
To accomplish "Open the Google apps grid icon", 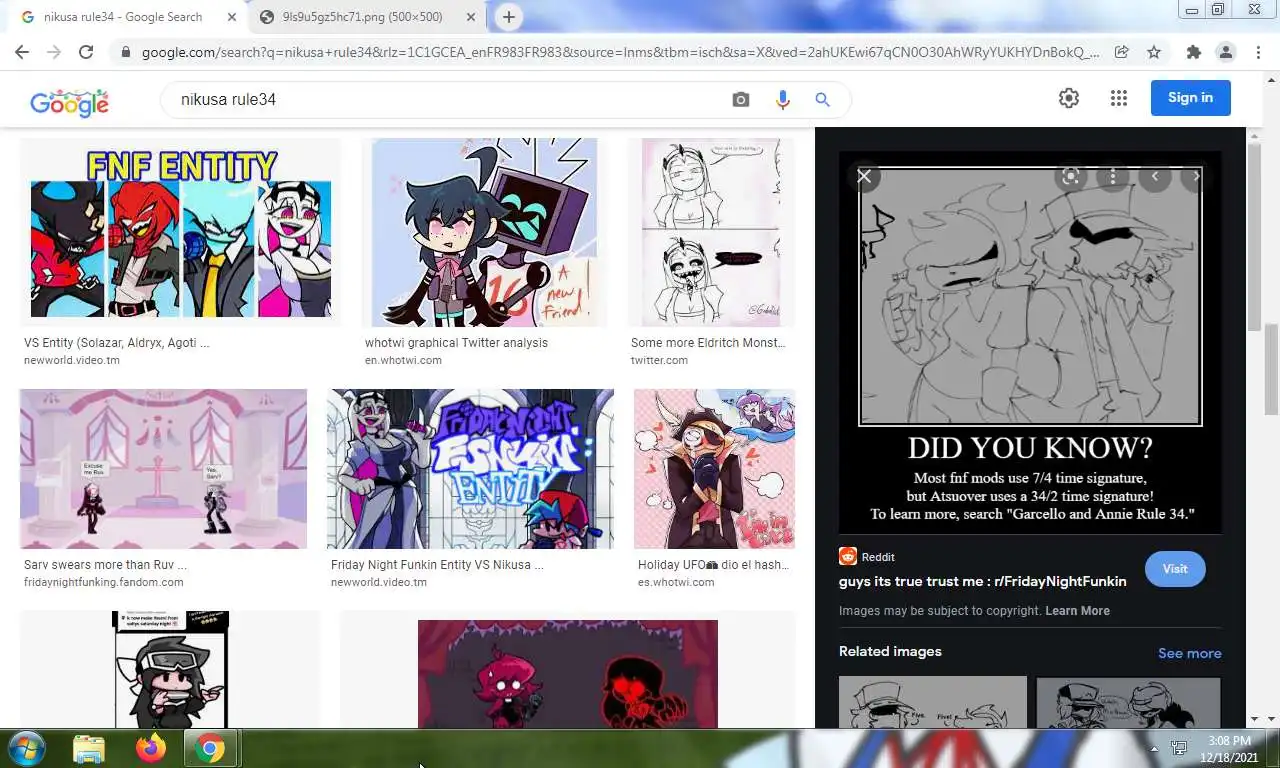I will click(1119, 98).
